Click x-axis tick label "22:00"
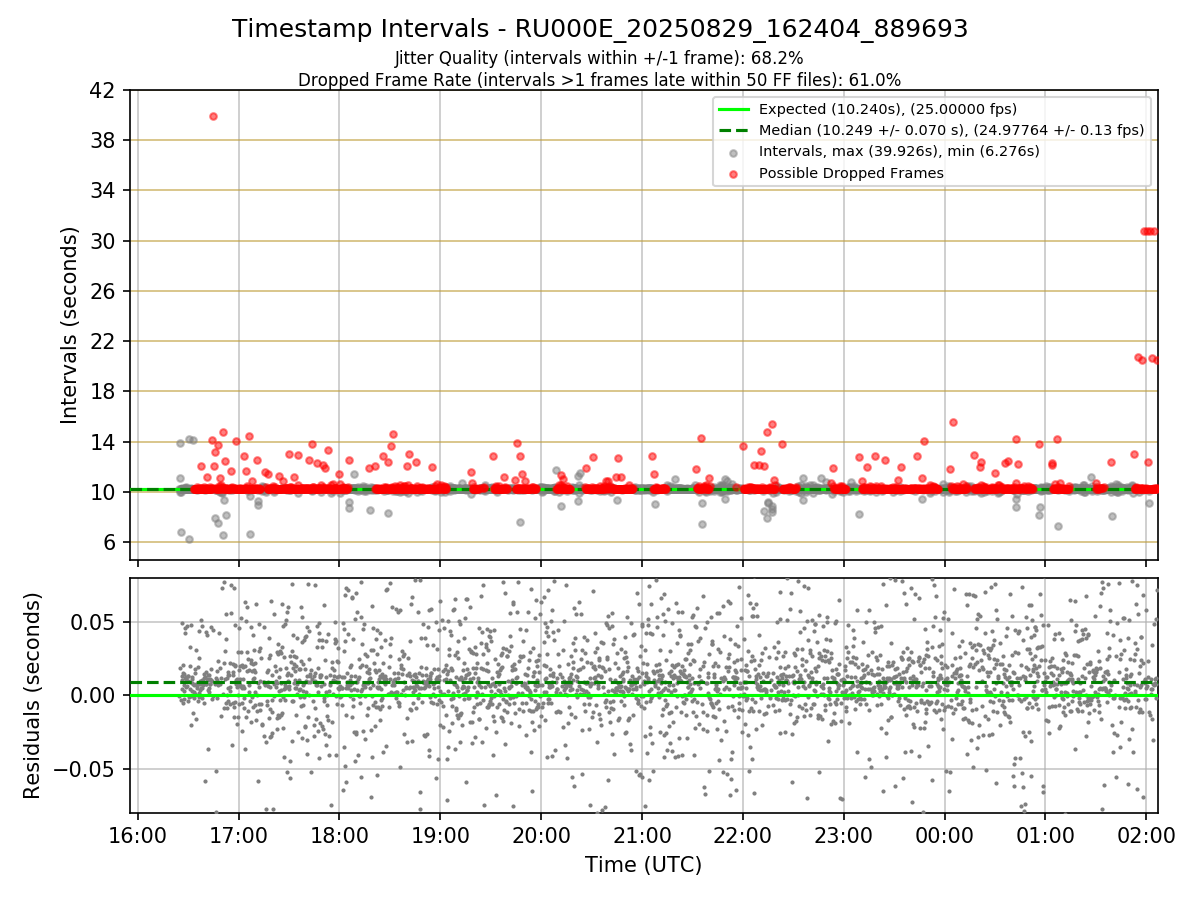Viewport: 1200px width, 900px height. 743,834
